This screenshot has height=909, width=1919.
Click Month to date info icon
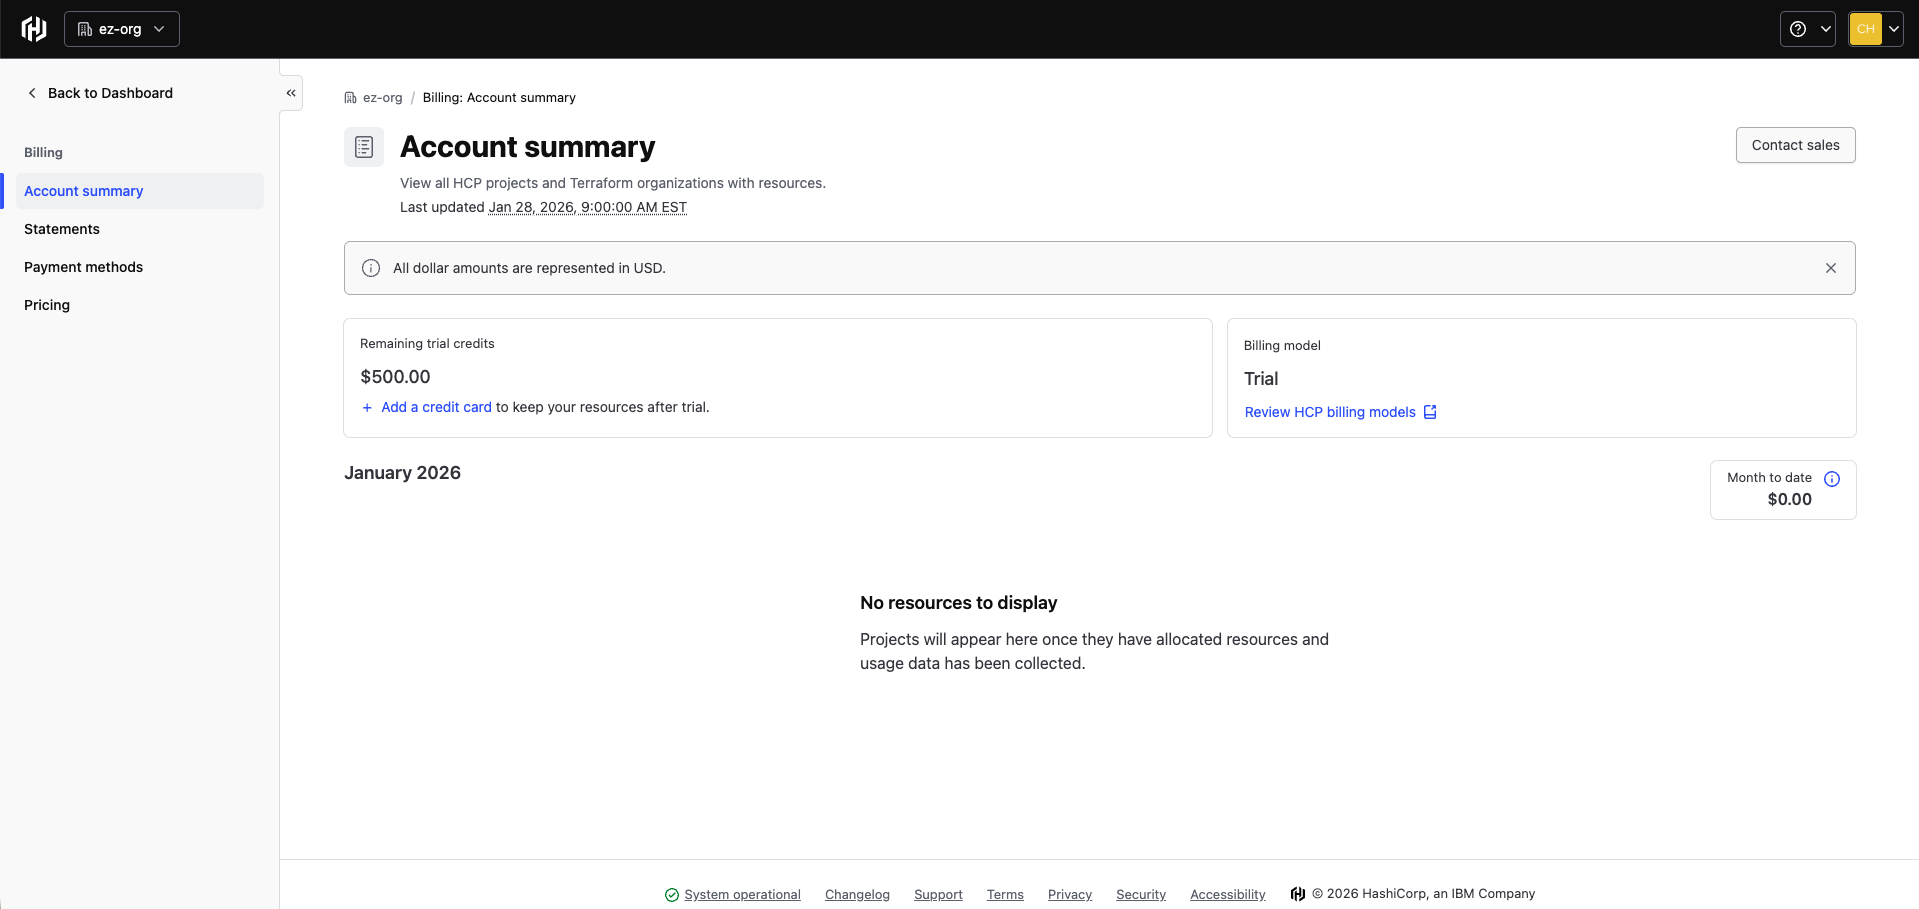point(1832,479)
